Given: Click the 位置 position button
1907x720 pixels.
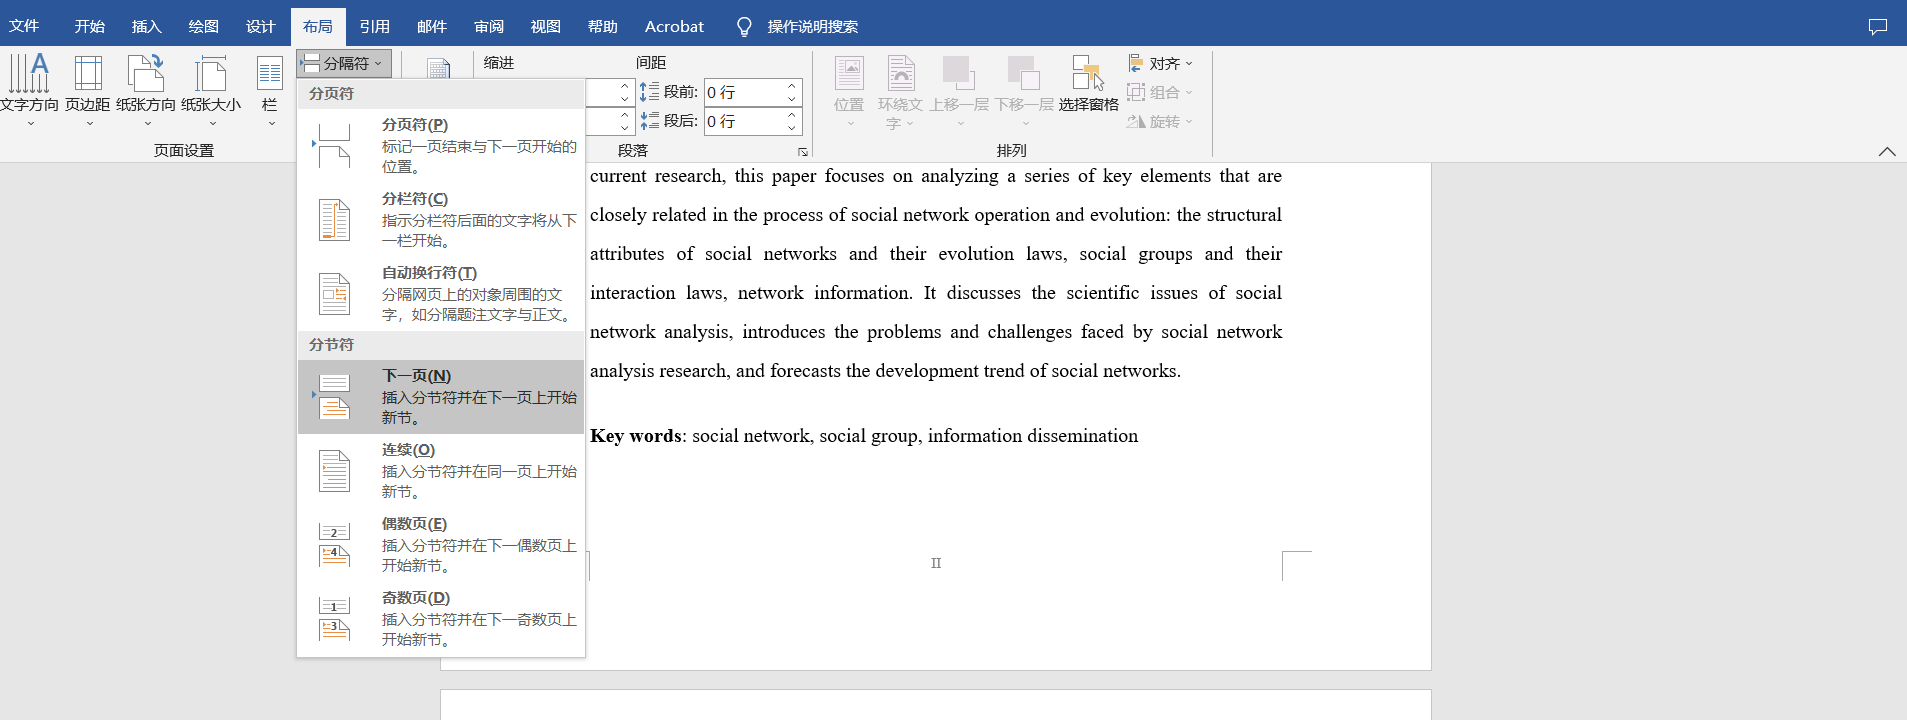Looking at the screenshot, I should point(849,92).
